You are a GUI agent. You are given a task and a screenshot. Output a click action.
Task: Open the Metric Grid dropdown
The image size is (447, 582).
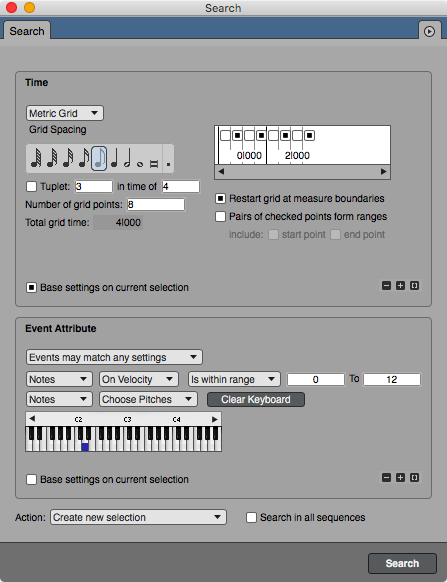65,113
